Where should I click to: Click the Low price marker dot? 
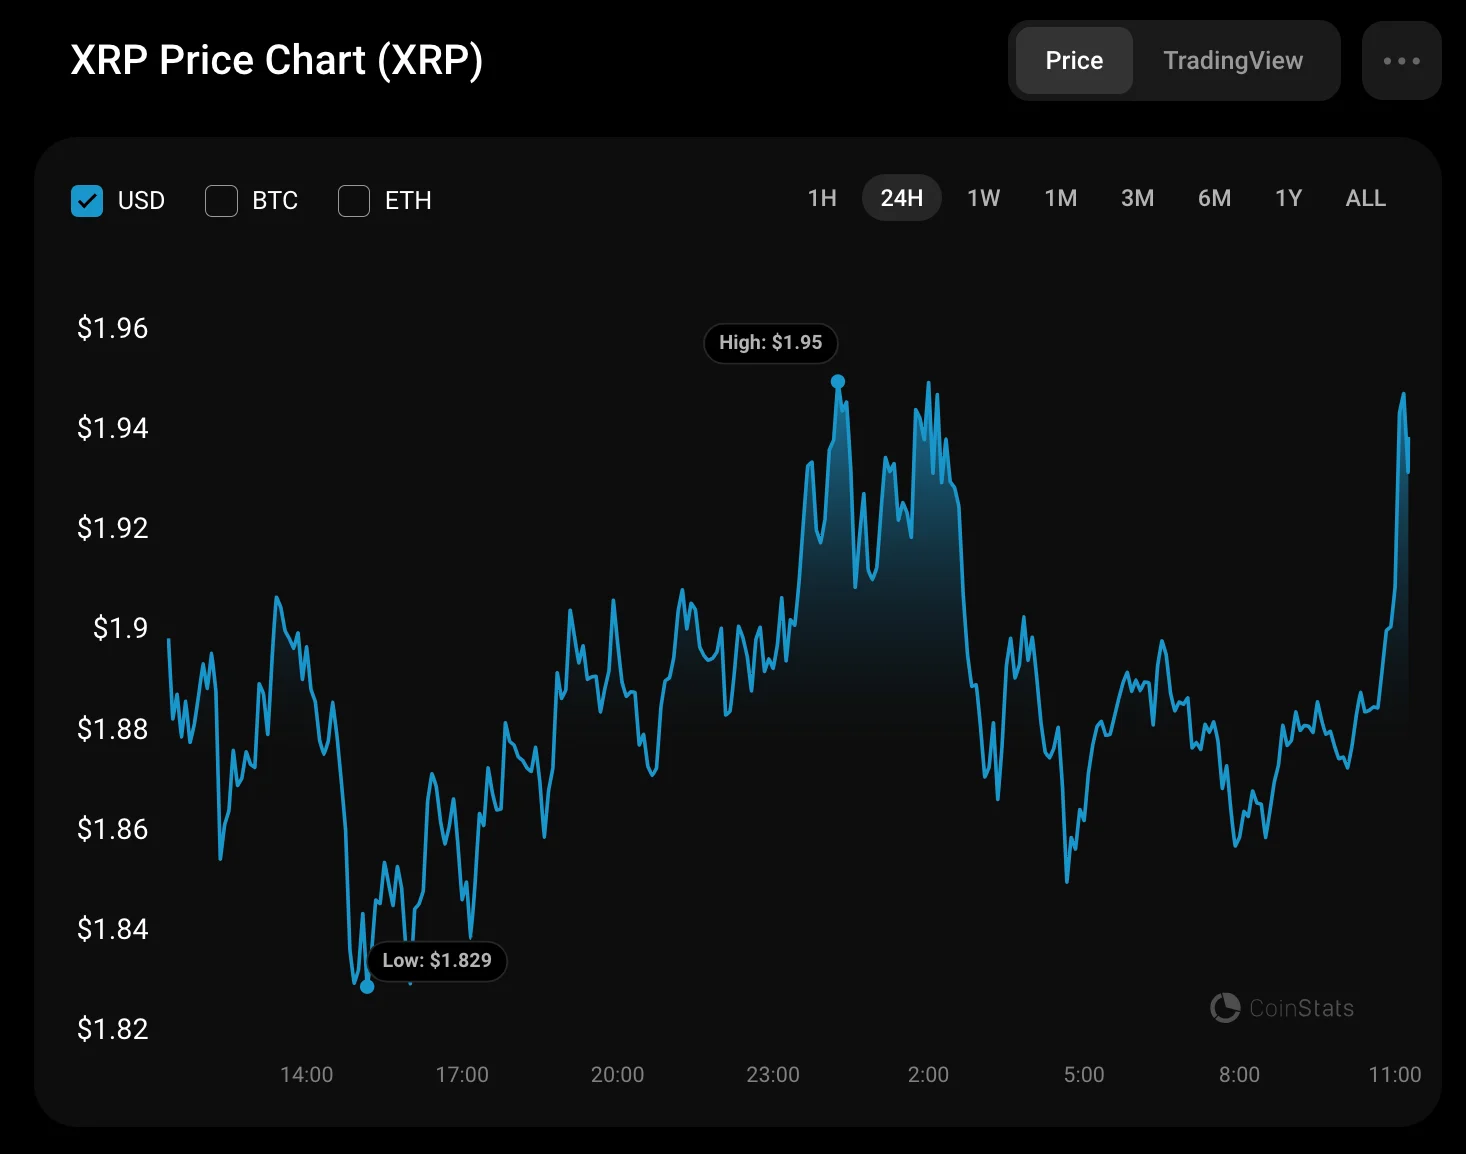(367, 987)
